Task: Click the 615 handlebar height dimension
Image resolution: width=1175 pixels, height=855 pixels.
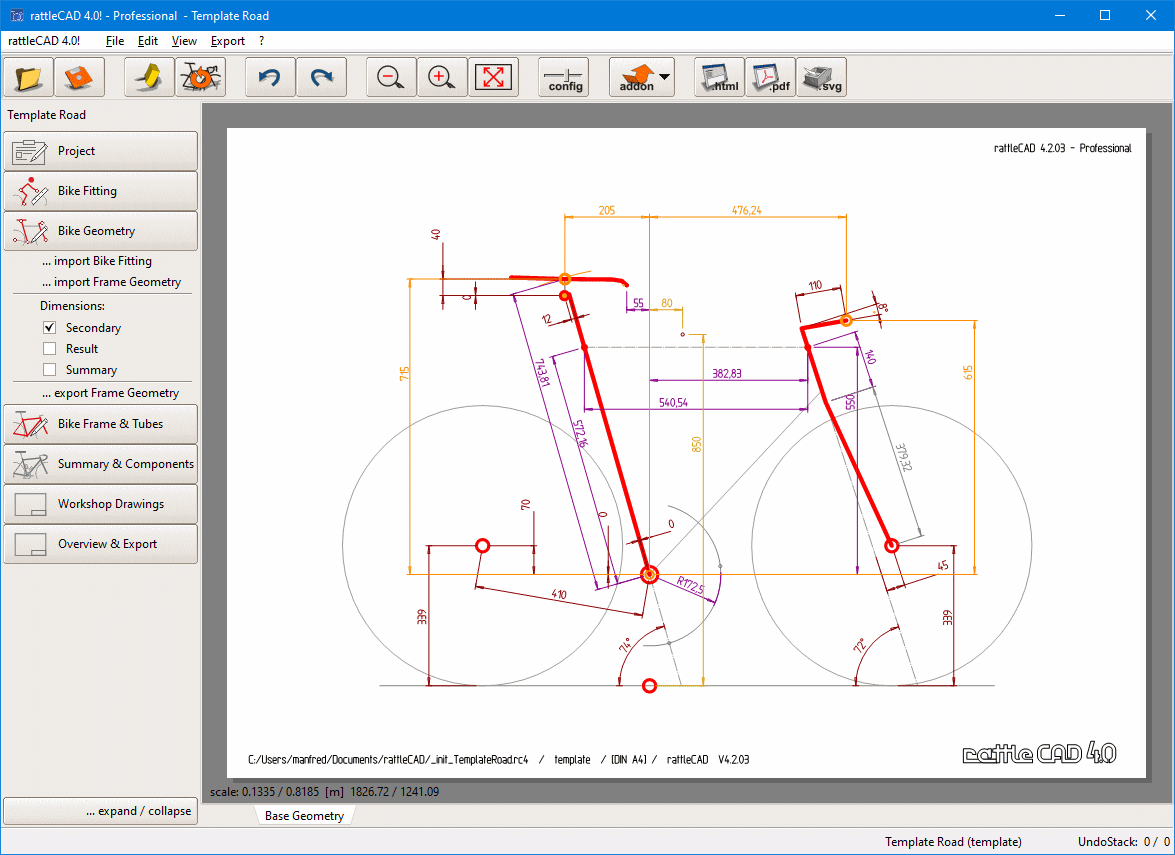Action: (967, 373)
